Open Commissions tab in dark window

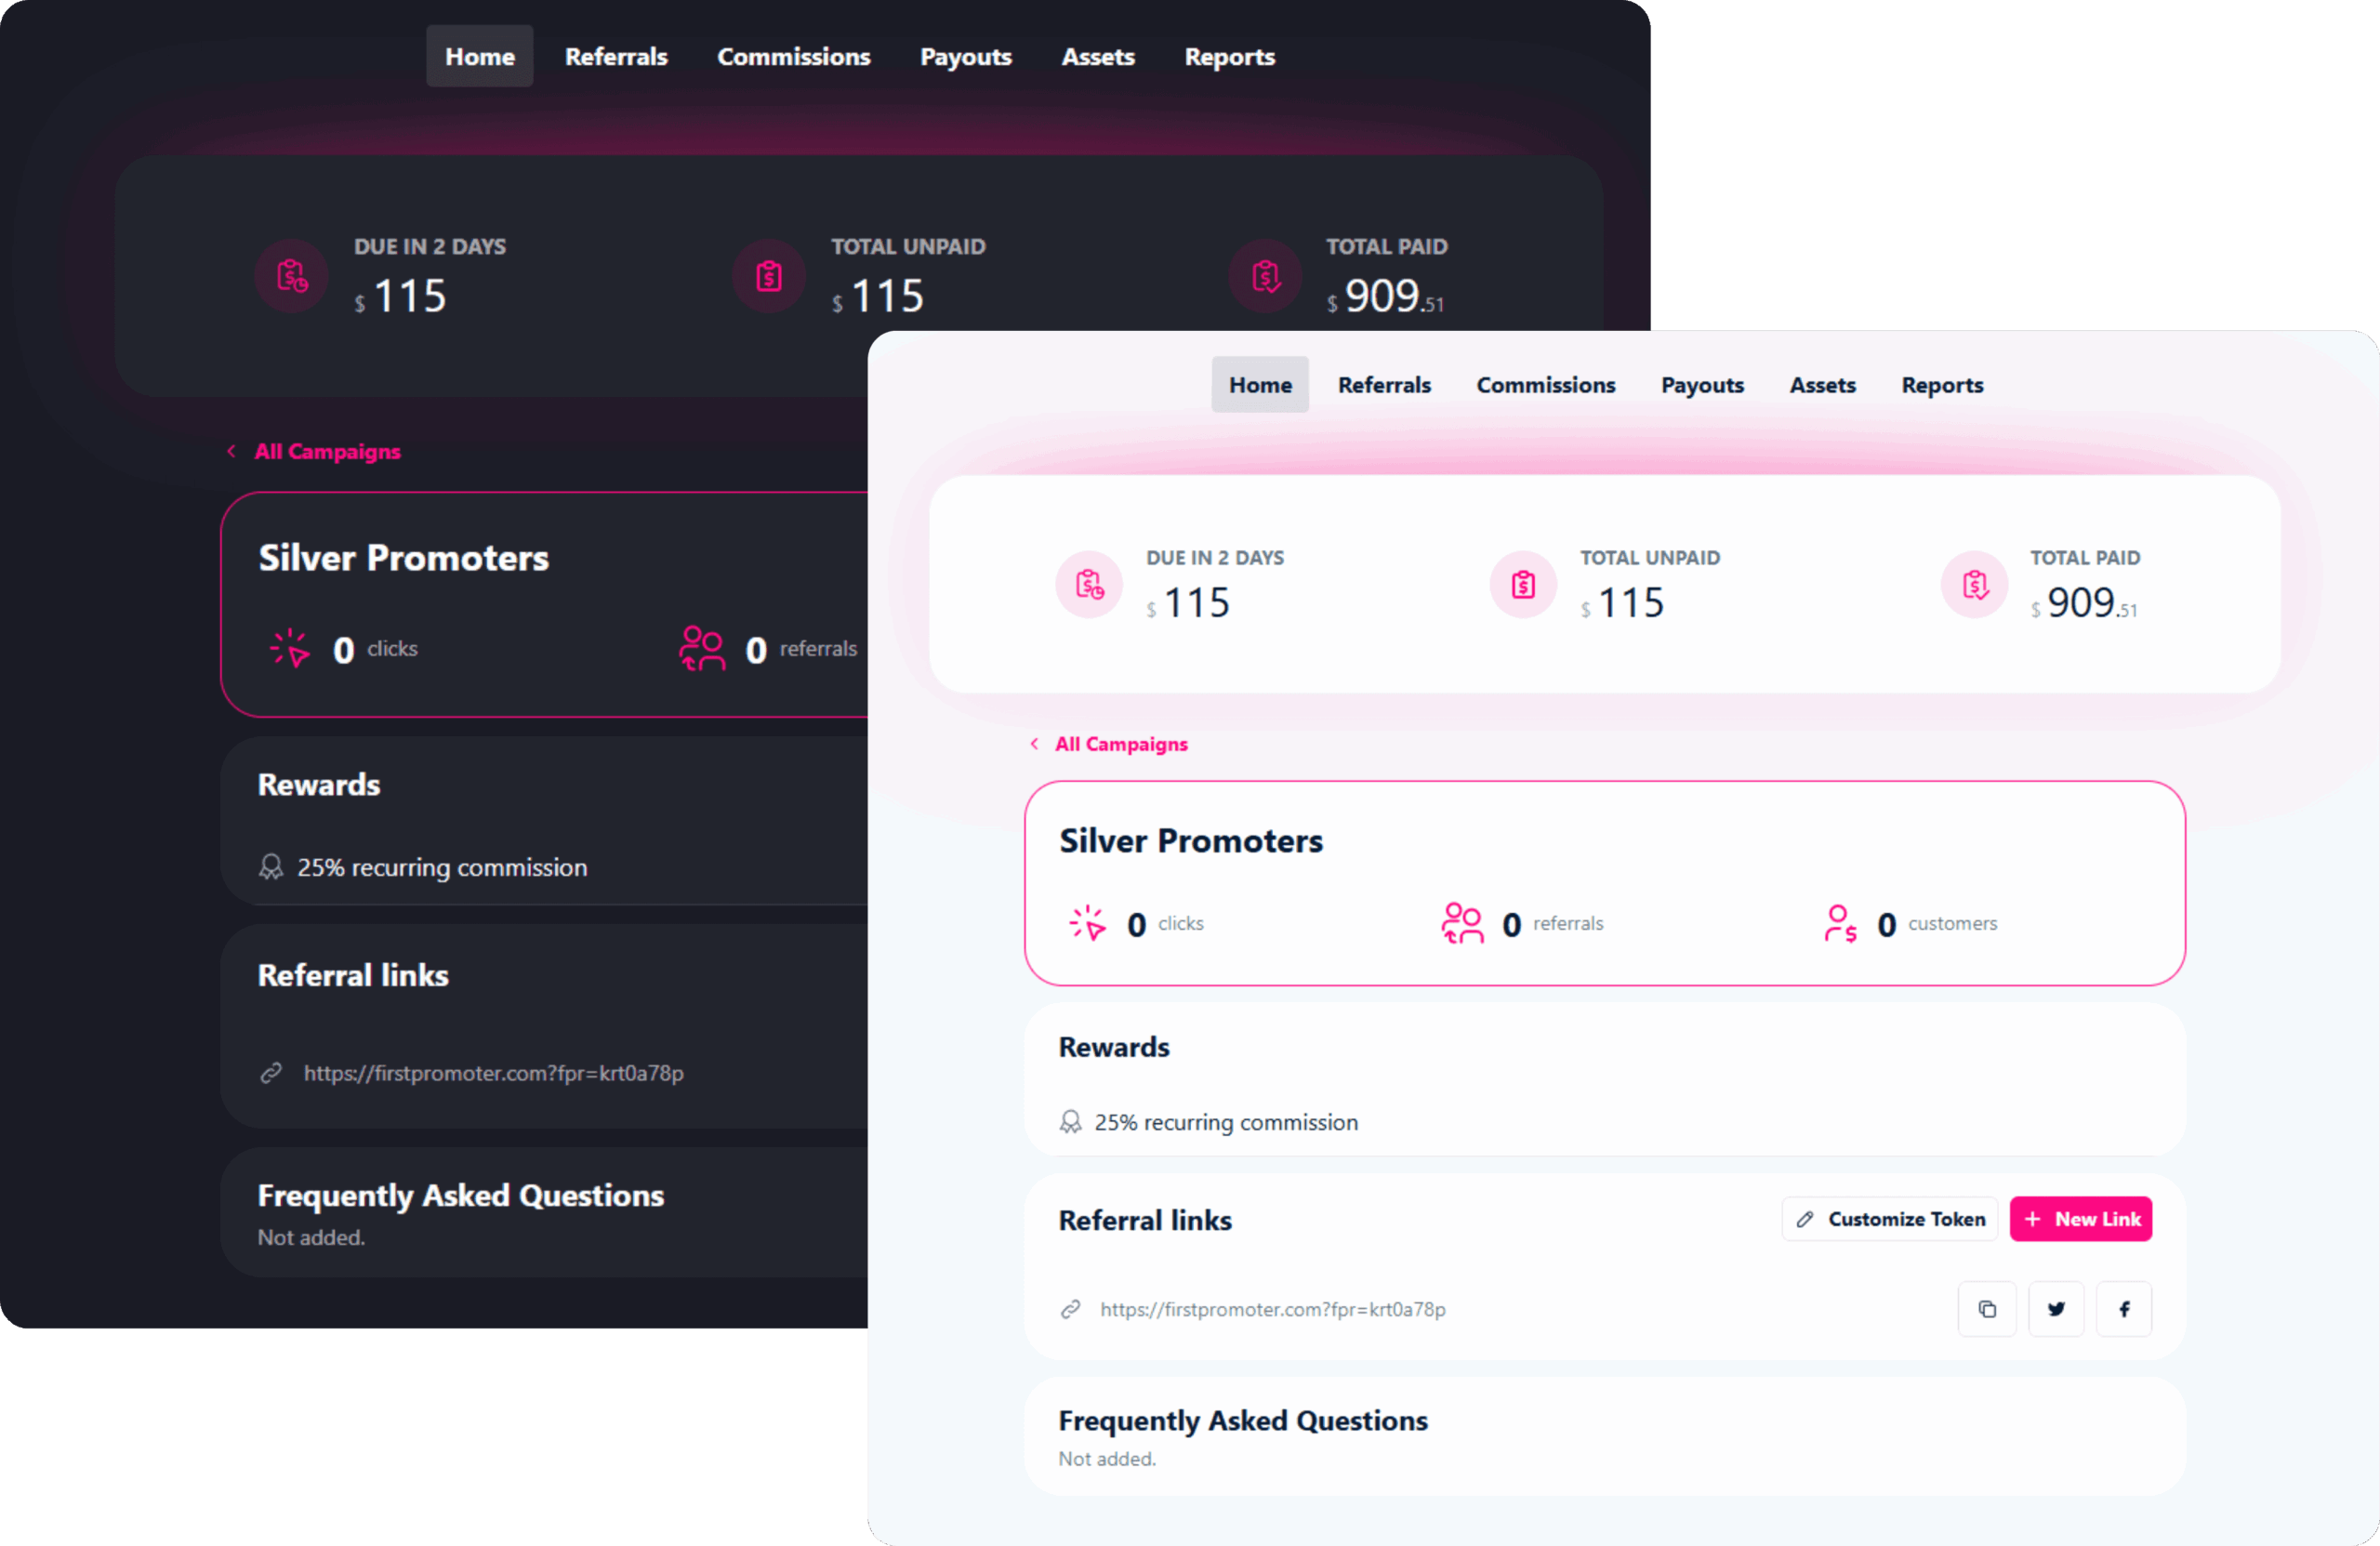tap(794, 57)
